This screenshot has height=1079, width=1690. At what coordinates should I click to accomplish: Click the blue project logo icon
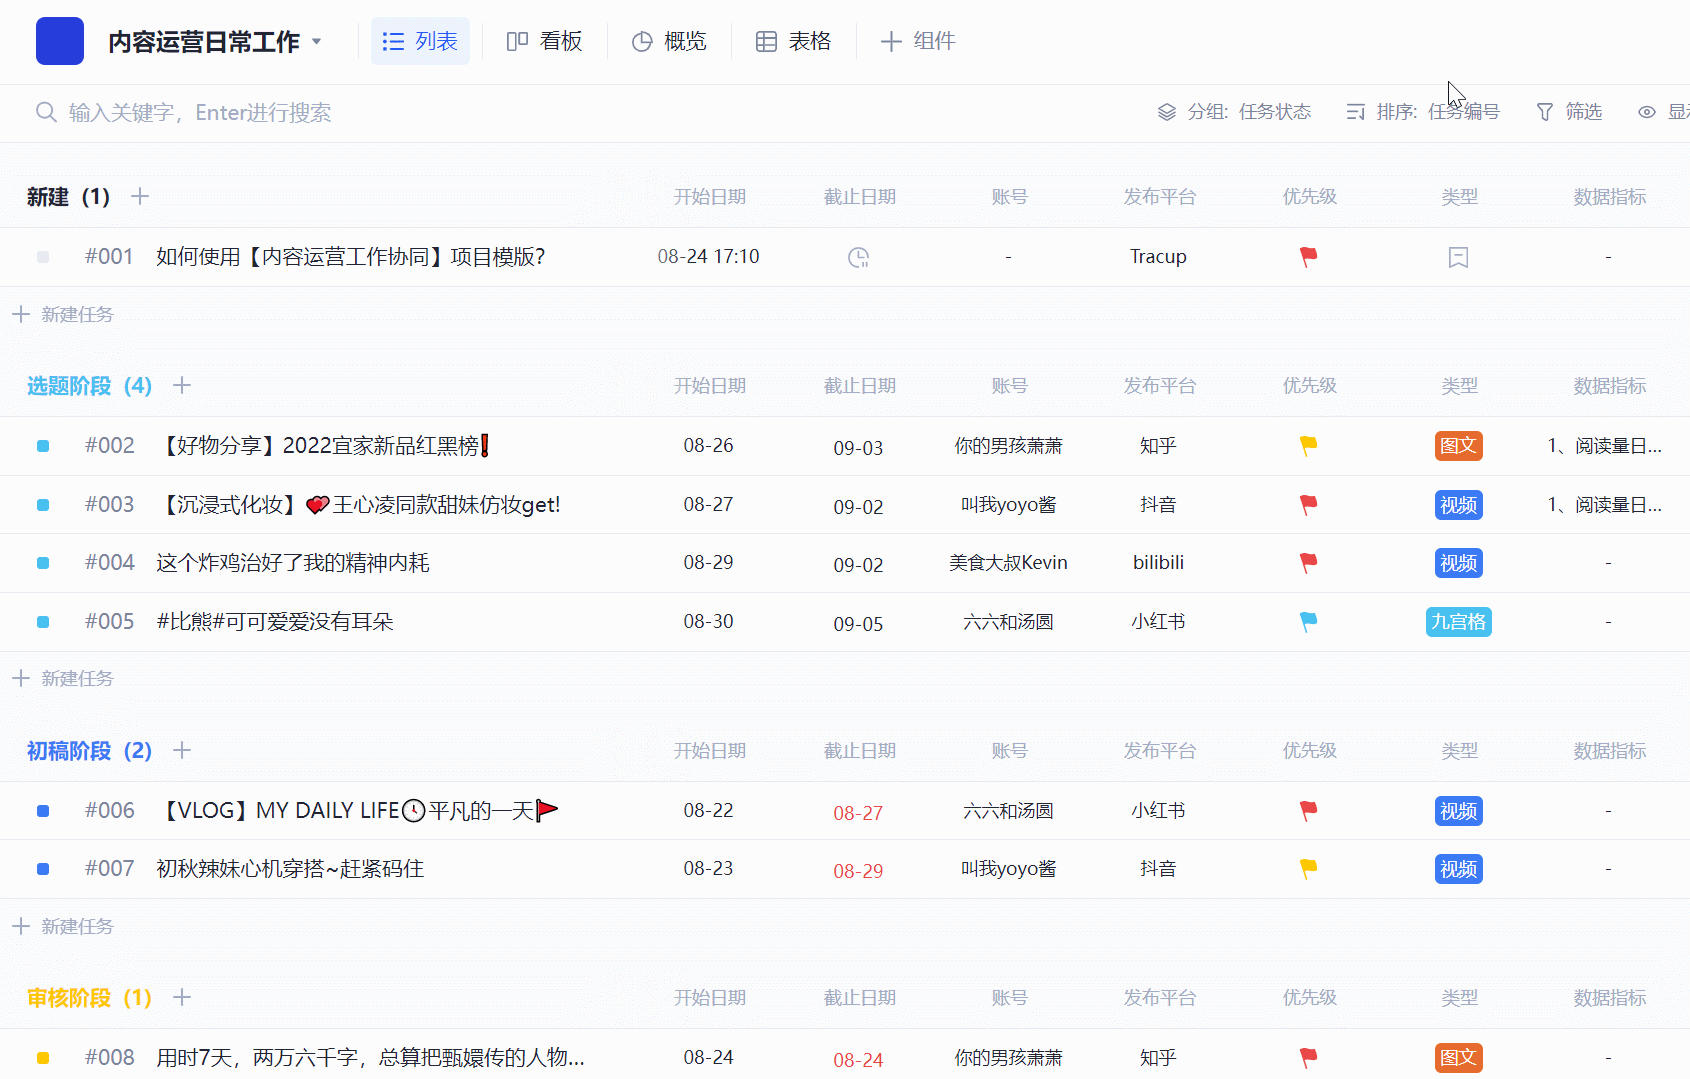(x=60, y=41)
